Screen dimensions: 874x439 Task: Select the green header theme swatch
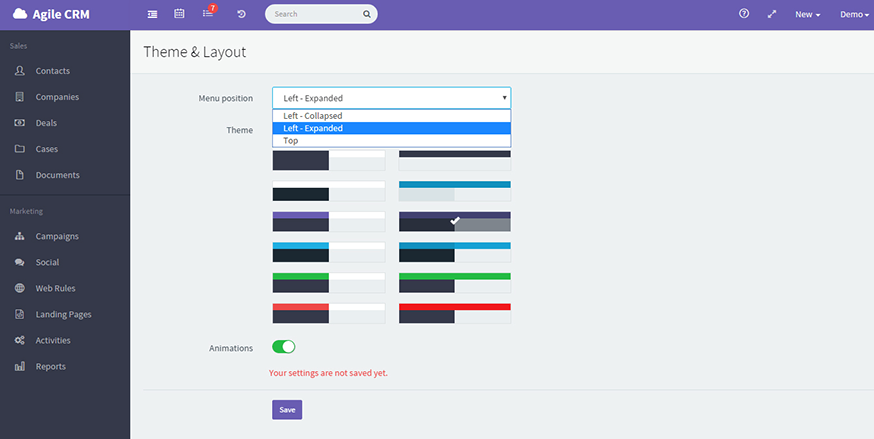455,283
